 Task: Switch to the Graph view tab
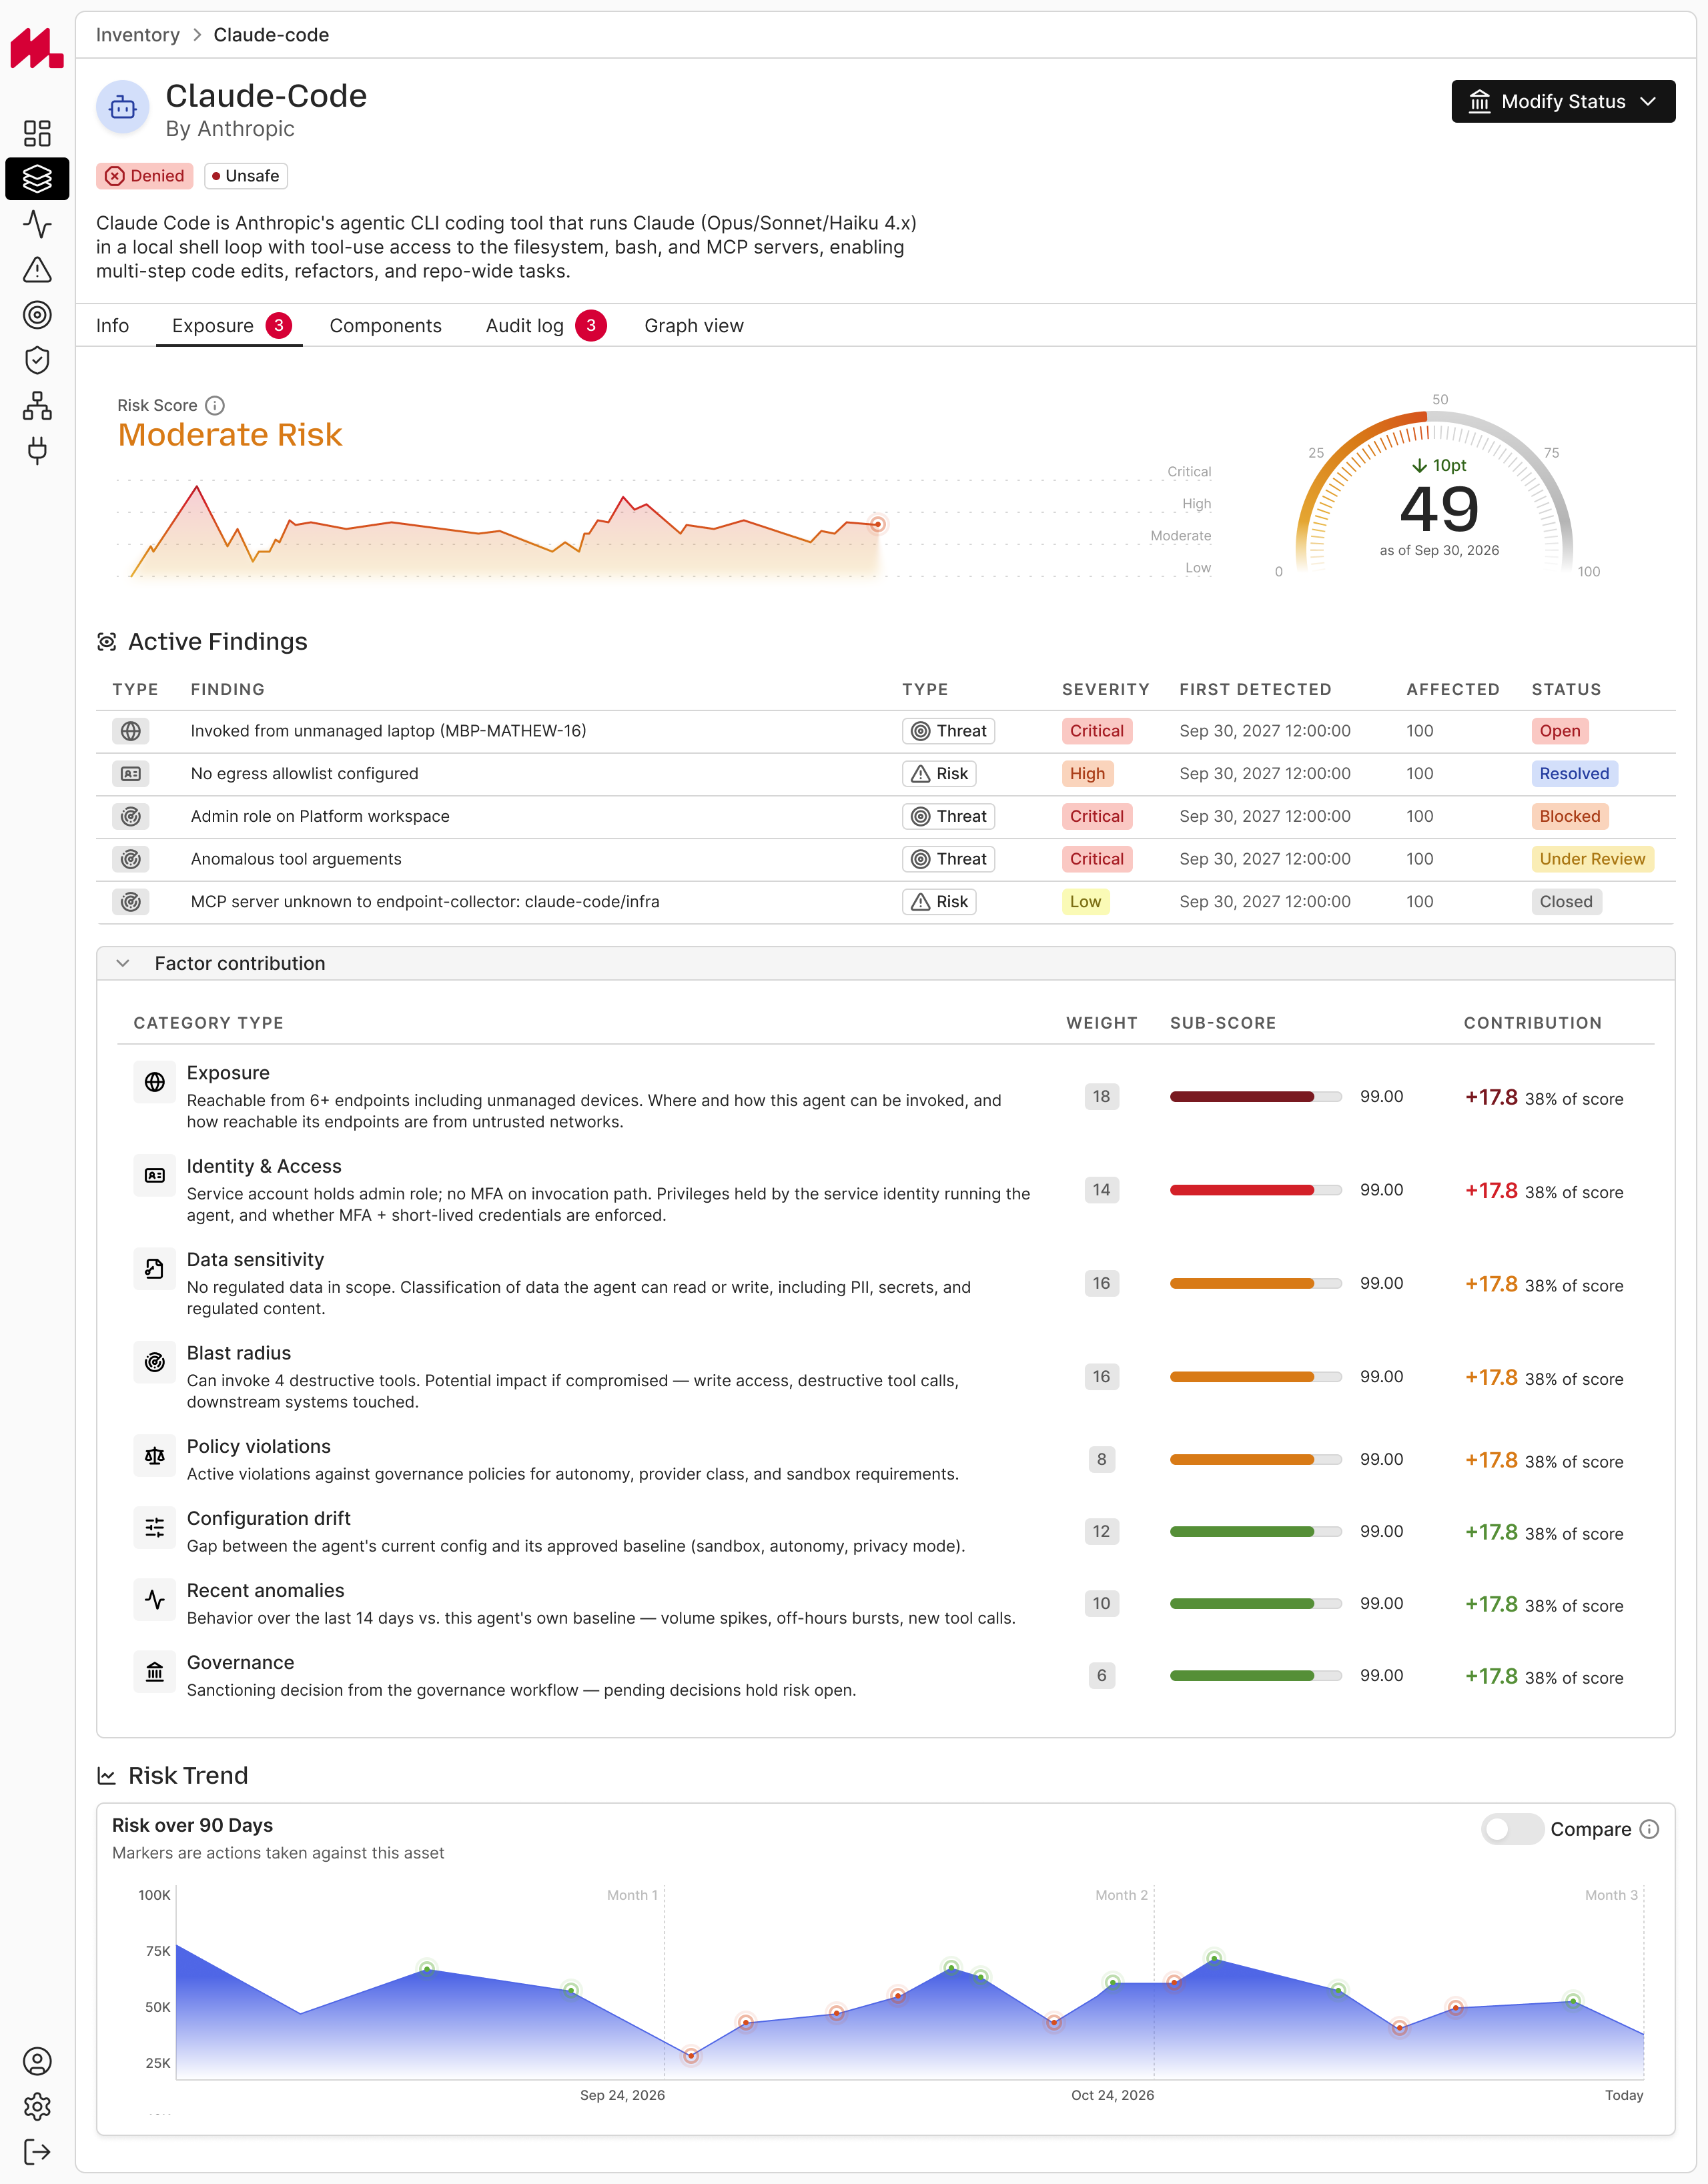[x=694, y=326]
